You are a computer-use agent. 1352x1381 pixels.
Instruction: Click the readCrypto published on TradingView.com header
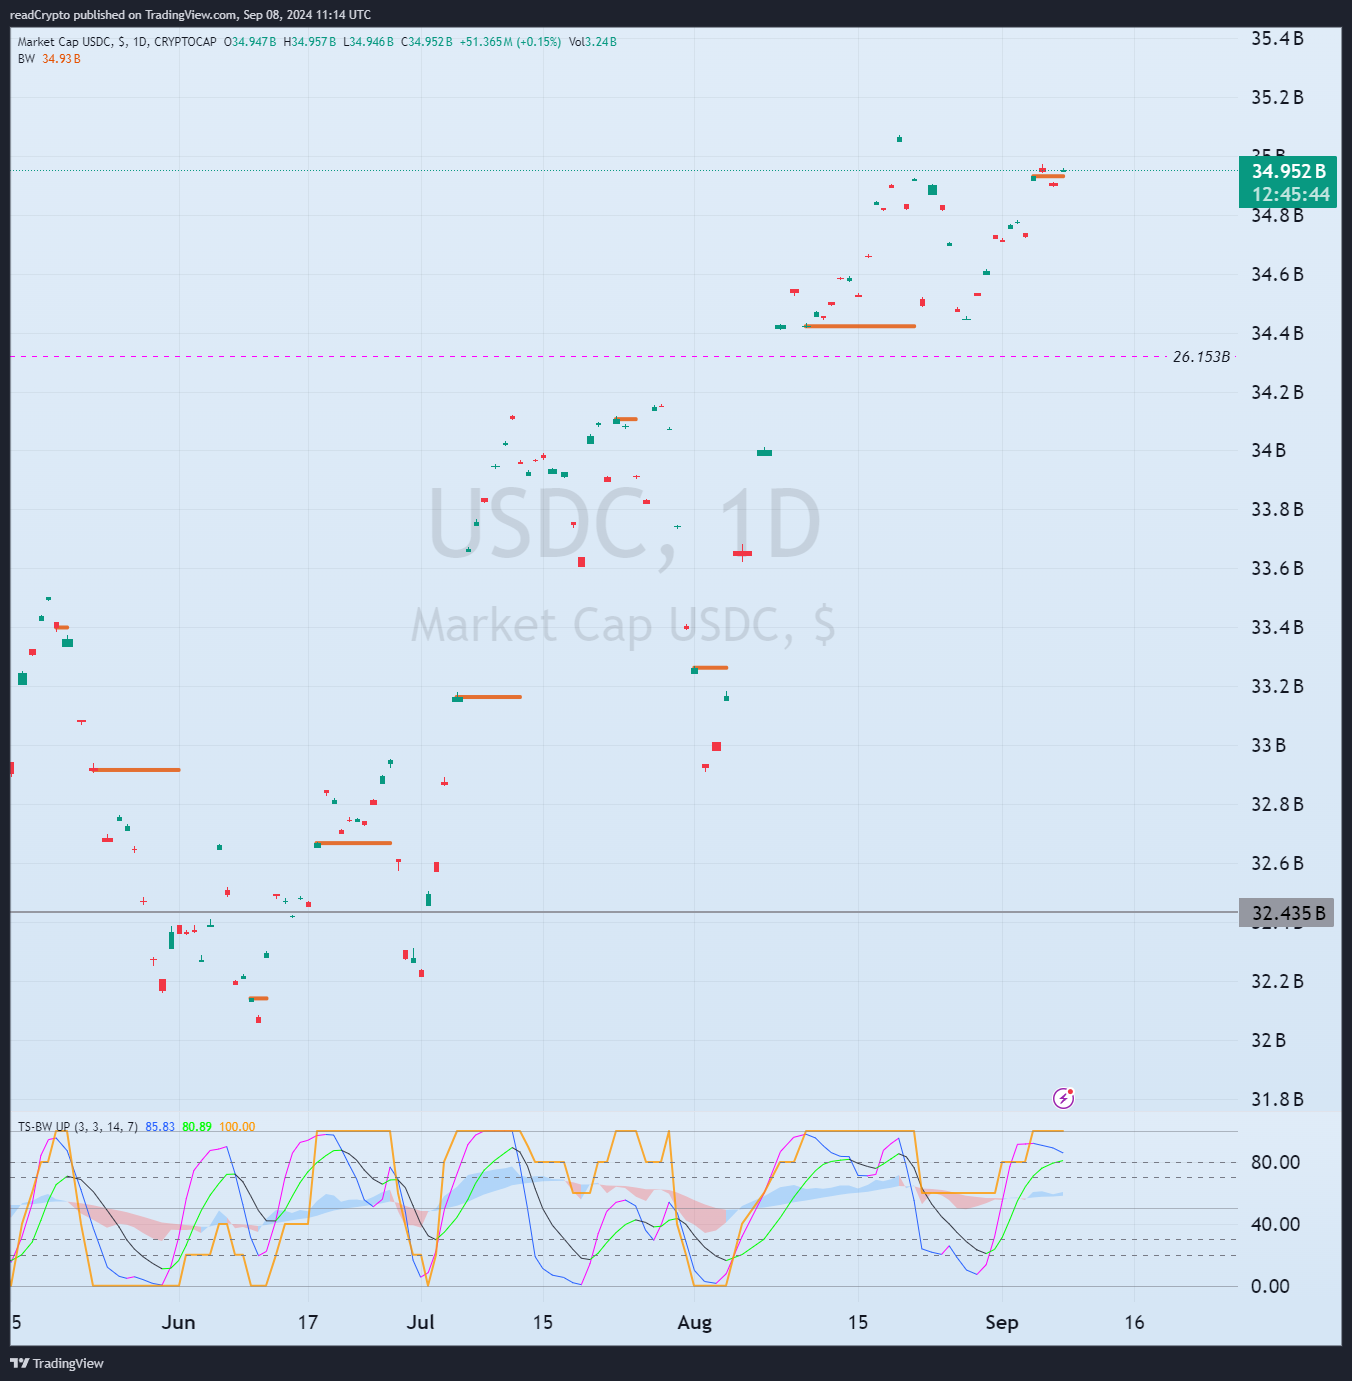tap(190, 15)
